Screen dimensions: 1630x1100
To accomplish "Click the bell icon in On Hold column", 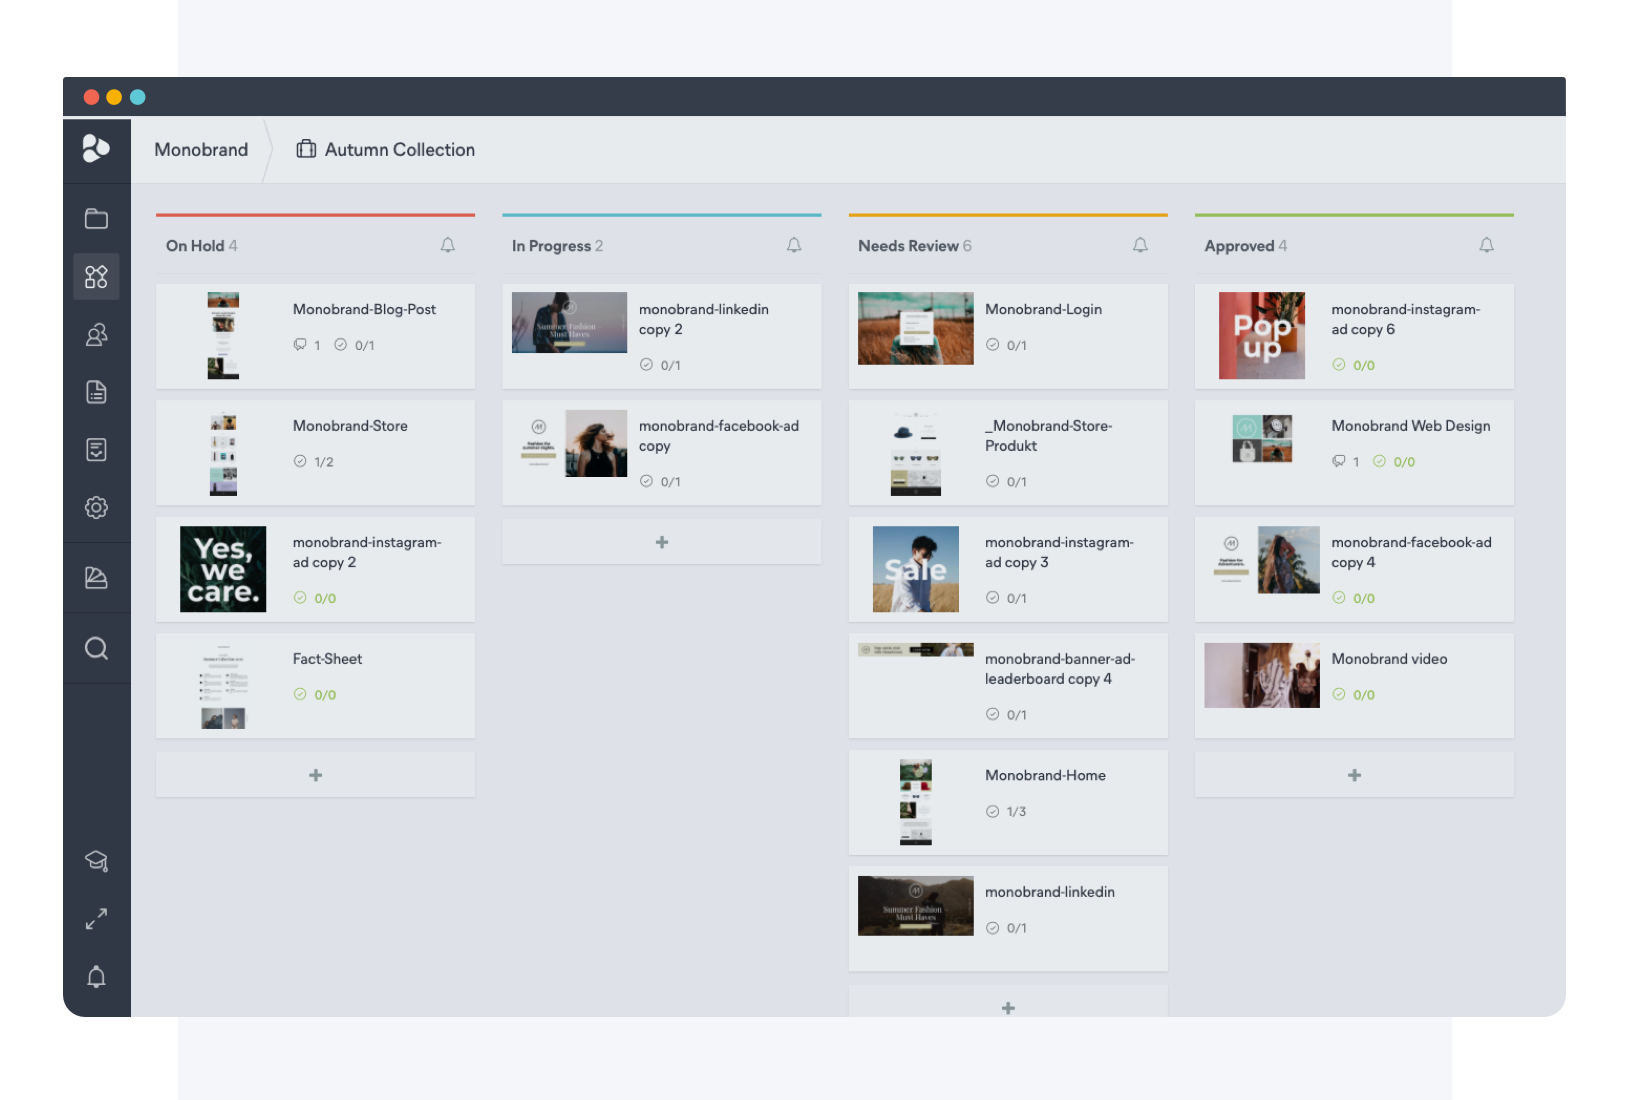I will (x=448, y=245).
